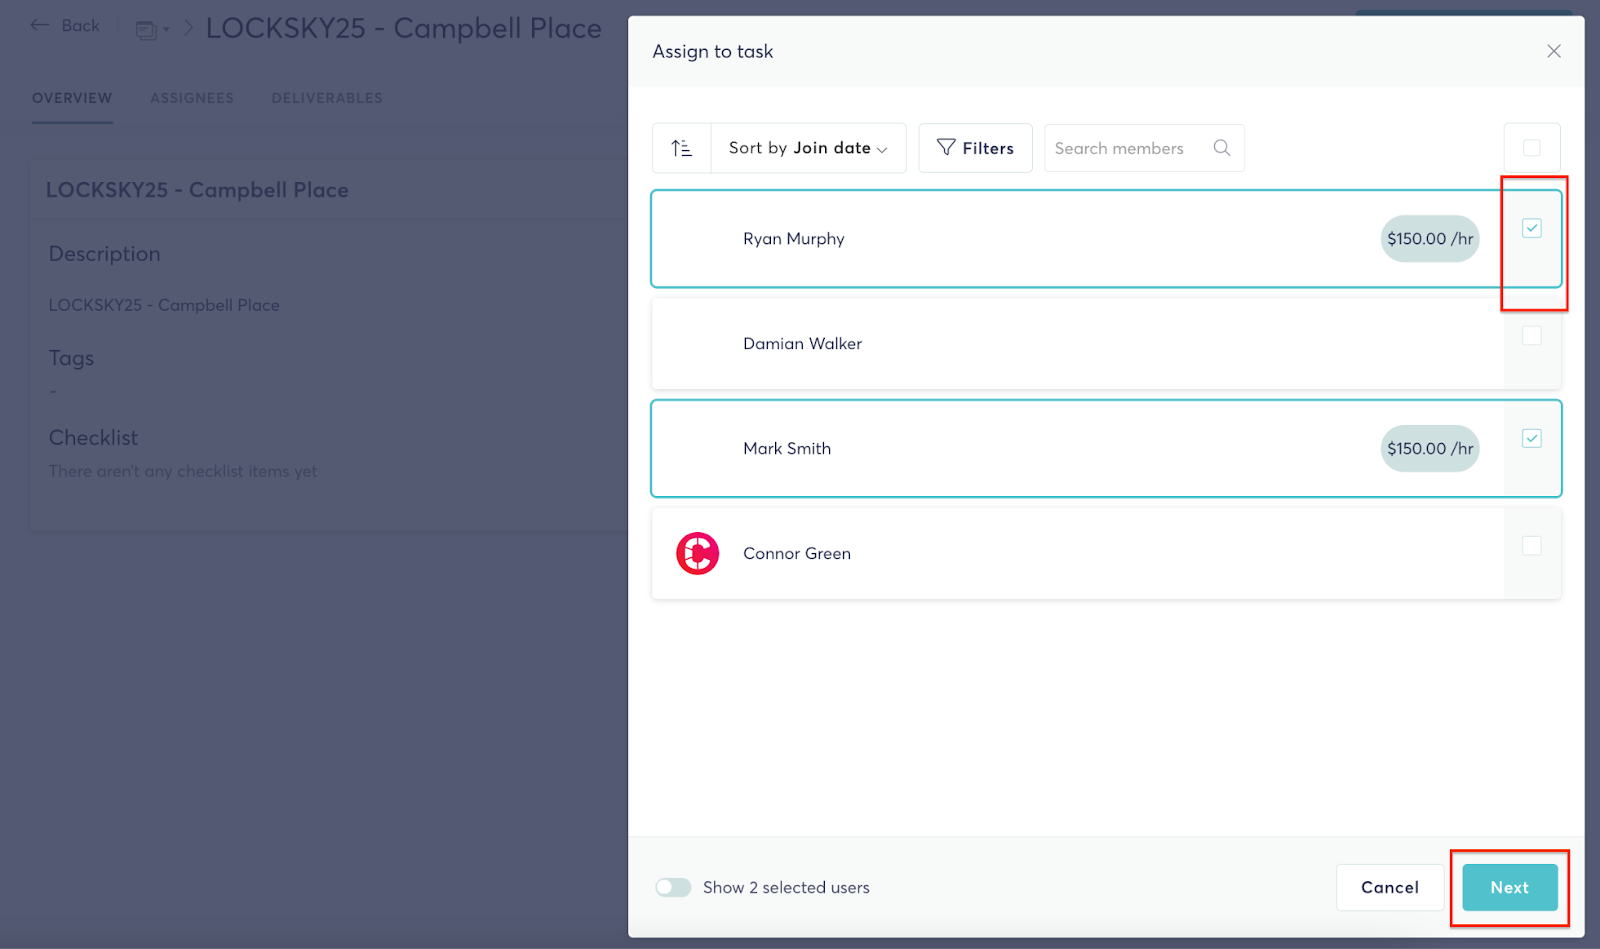Open the Deliverables tab

click(x=327, y=98)
